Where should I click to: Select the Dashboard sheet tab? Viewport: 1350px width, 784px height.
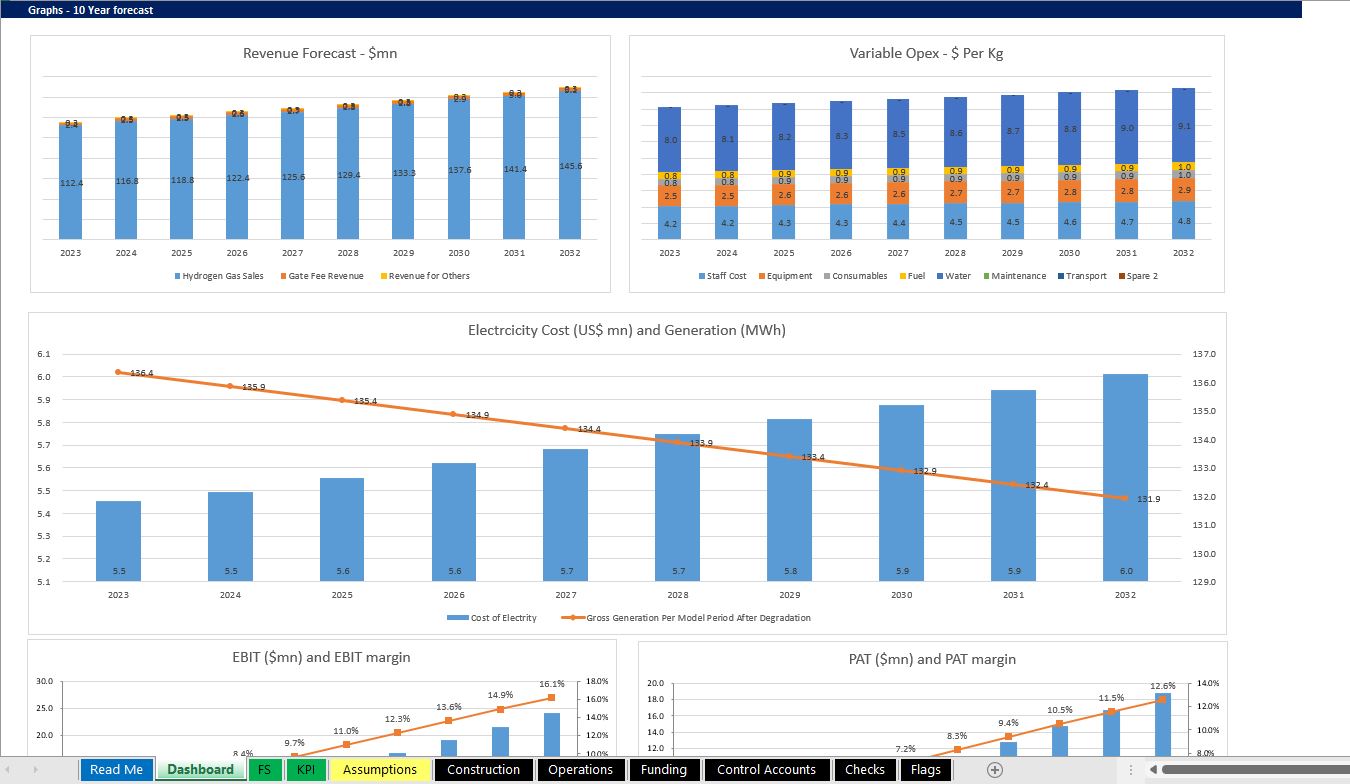coord(201,769)
